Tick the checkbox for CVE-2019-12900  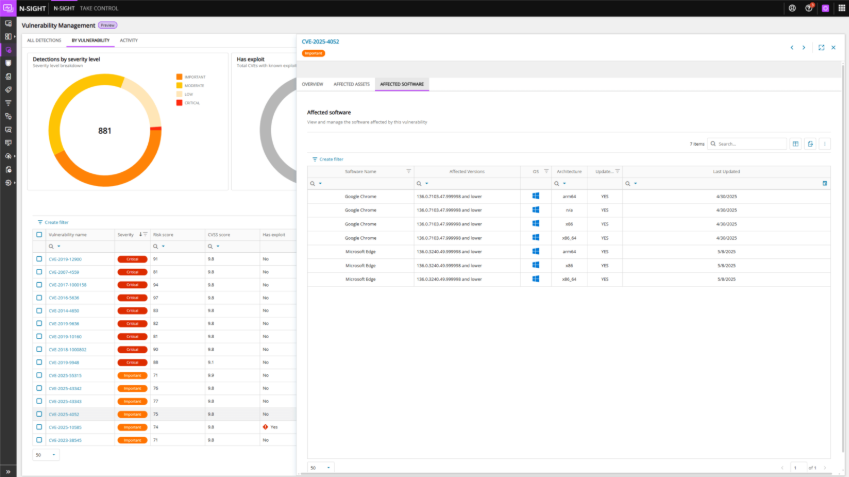[39, 259]
